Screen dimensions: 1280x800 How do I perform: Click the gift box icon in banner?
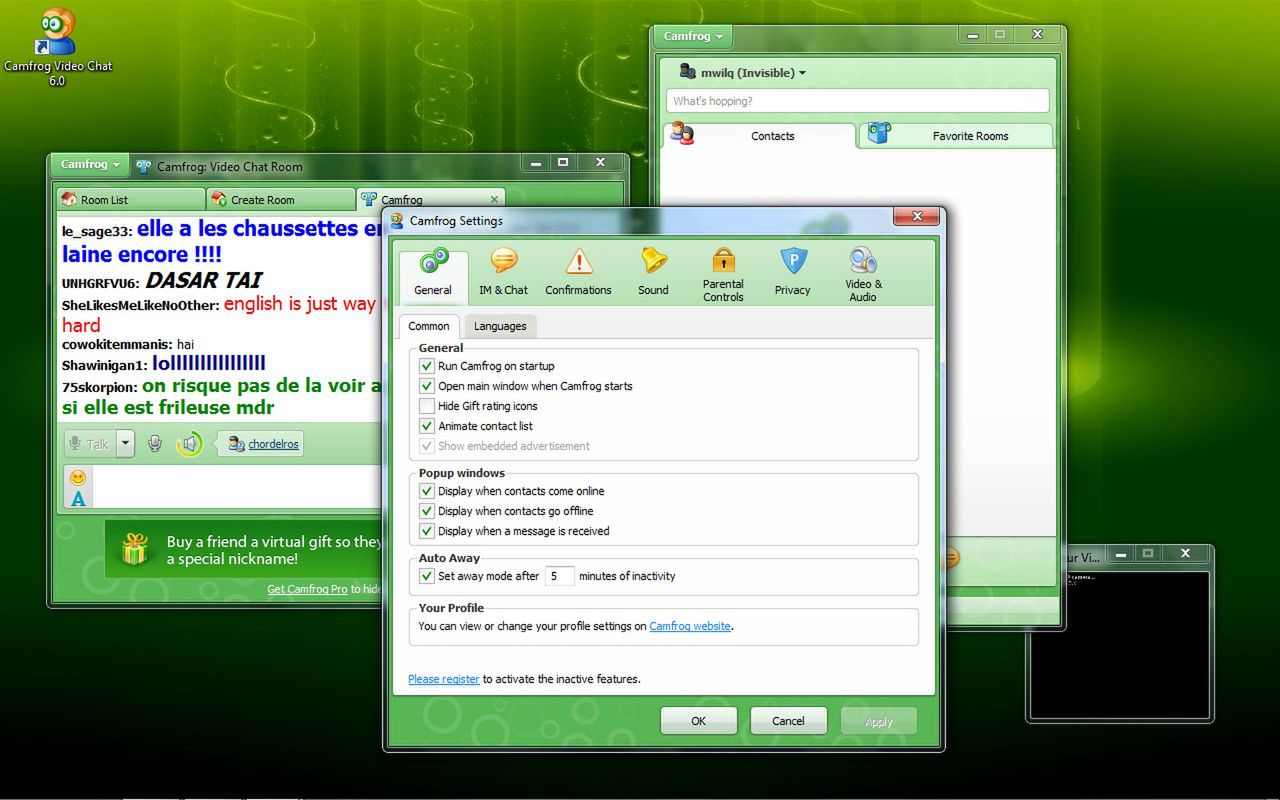(134, 549)
